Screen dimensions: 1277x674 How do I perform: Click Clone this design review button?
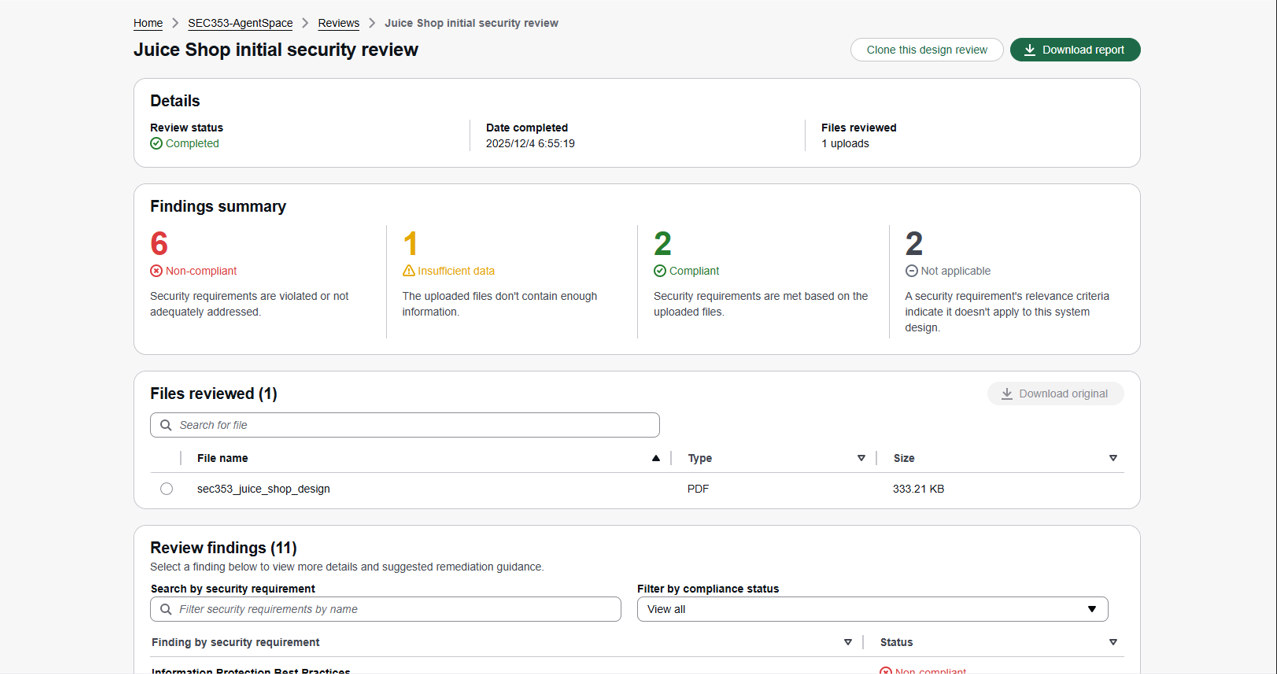[x=926, y=50]
